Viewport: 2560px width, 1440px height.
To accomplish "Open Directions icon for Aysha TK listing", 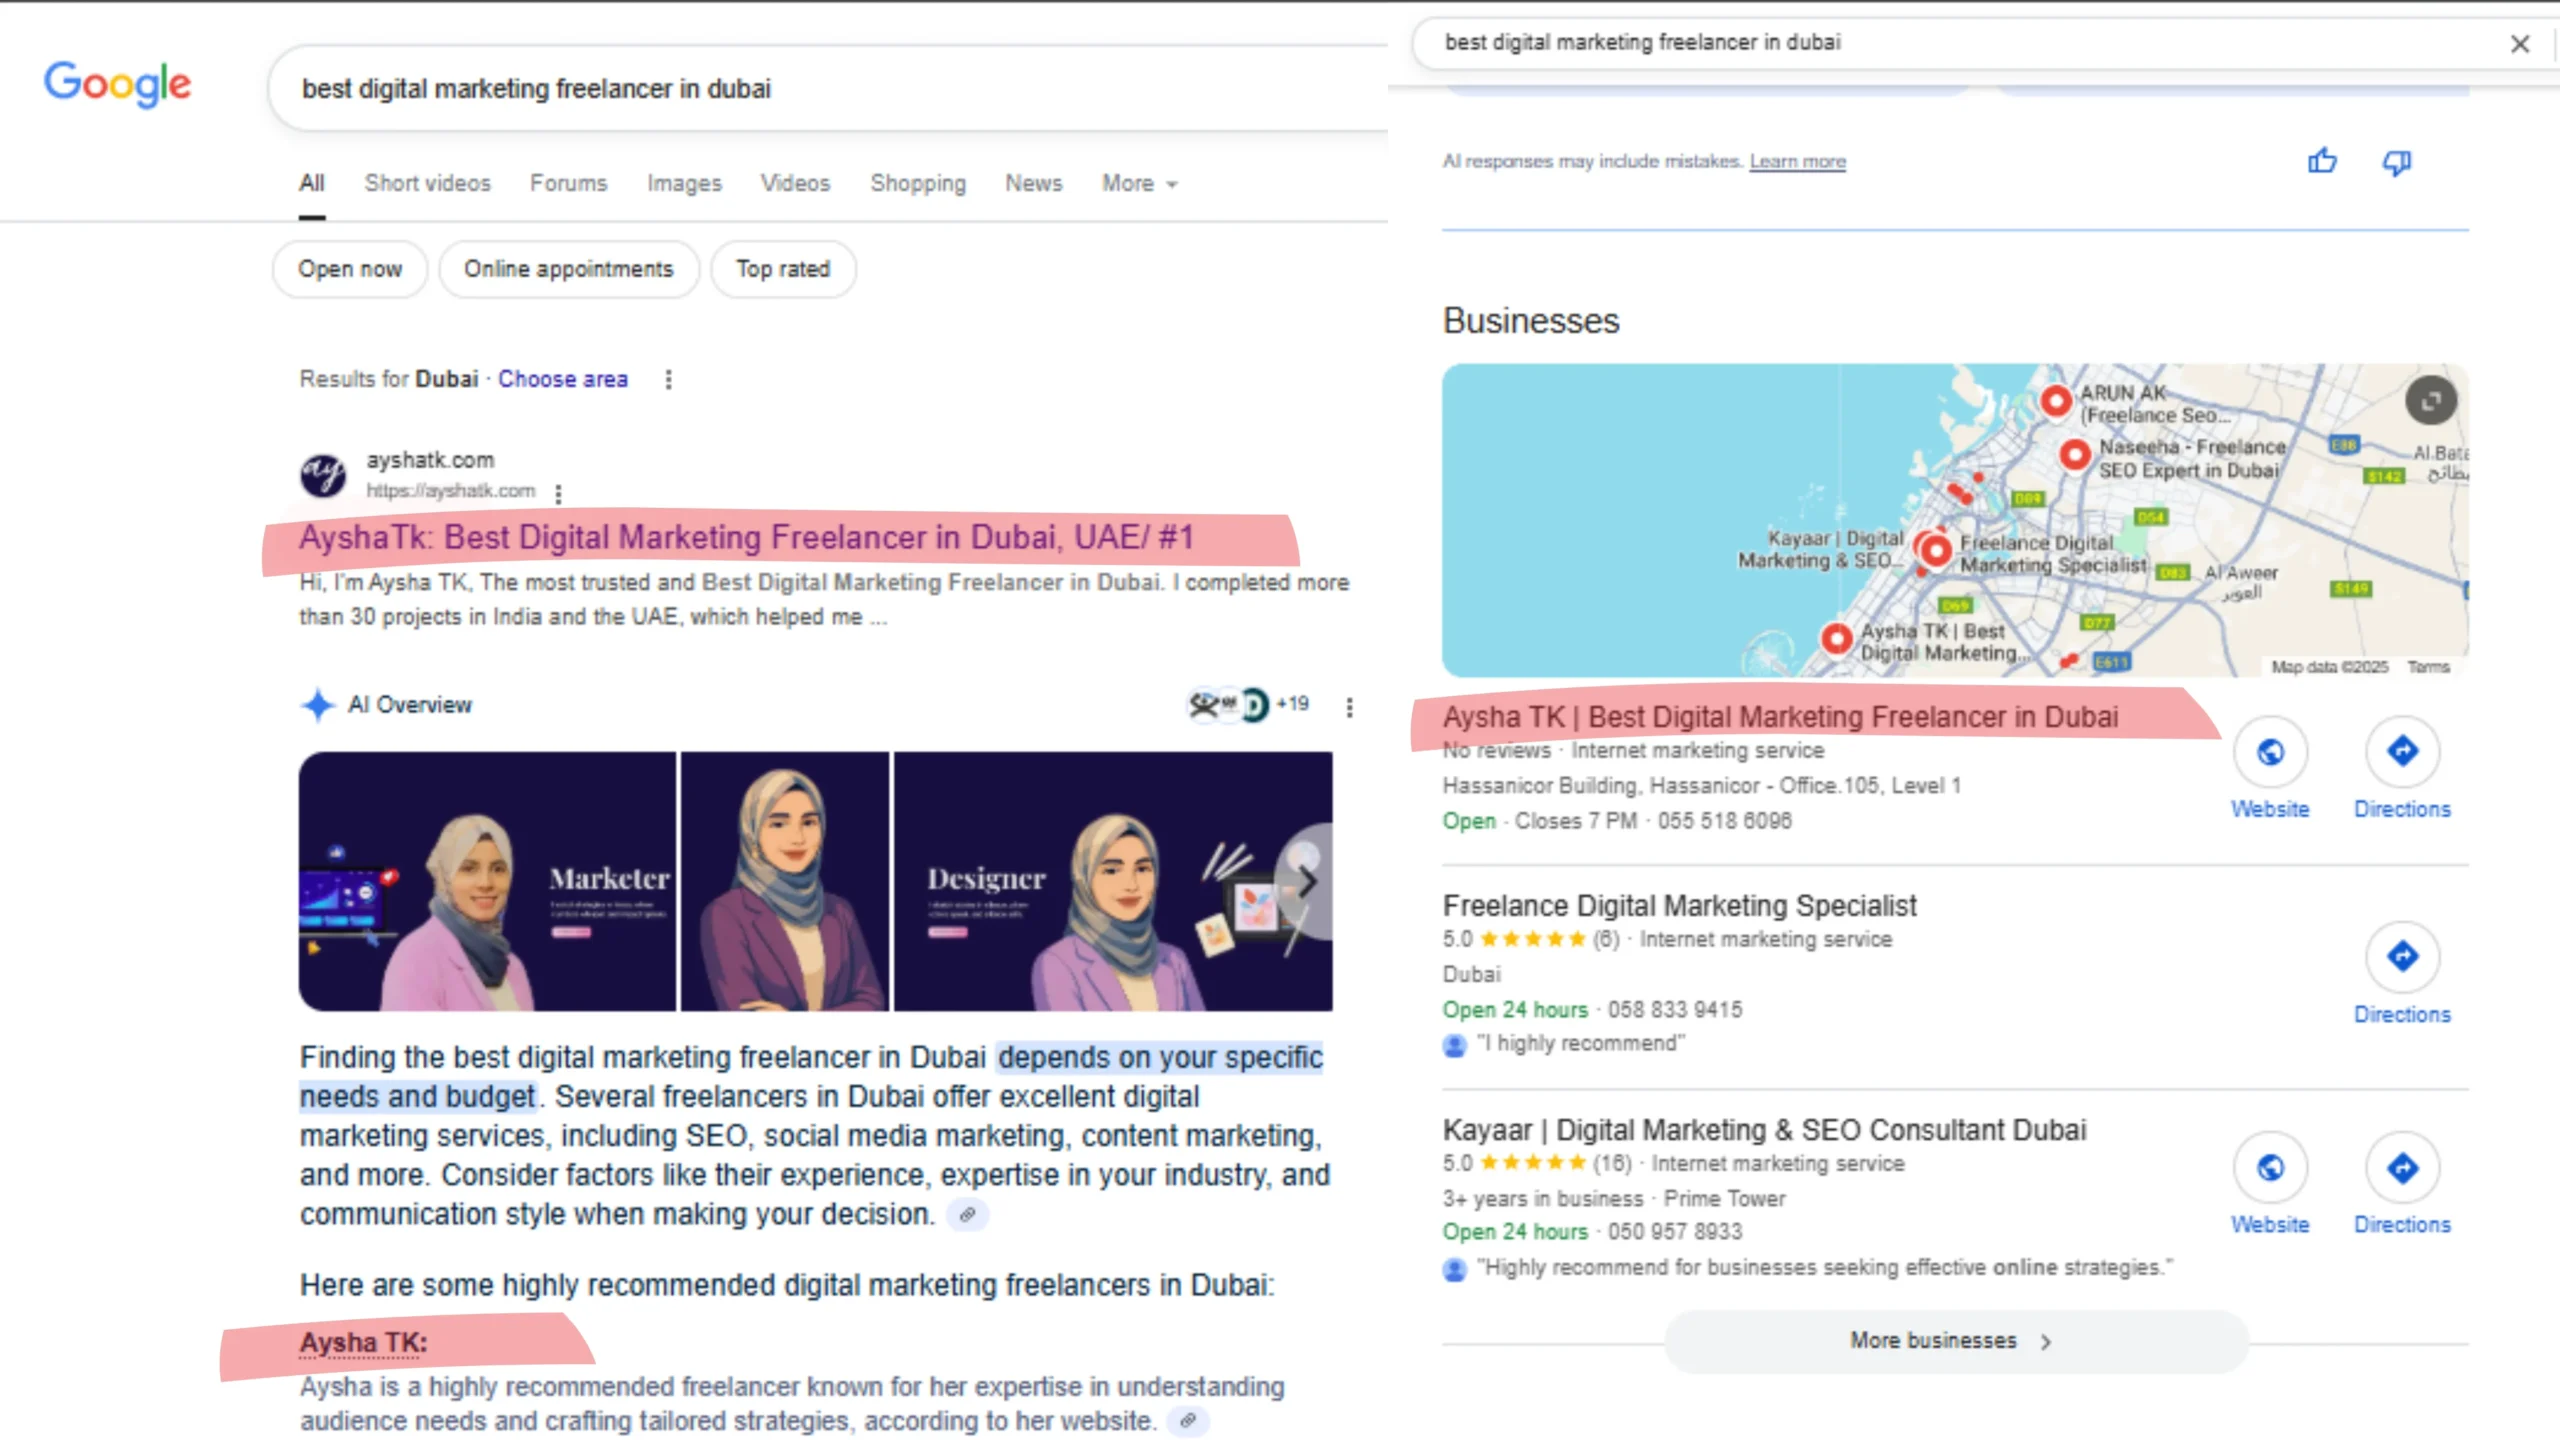I will [2402, 751].
